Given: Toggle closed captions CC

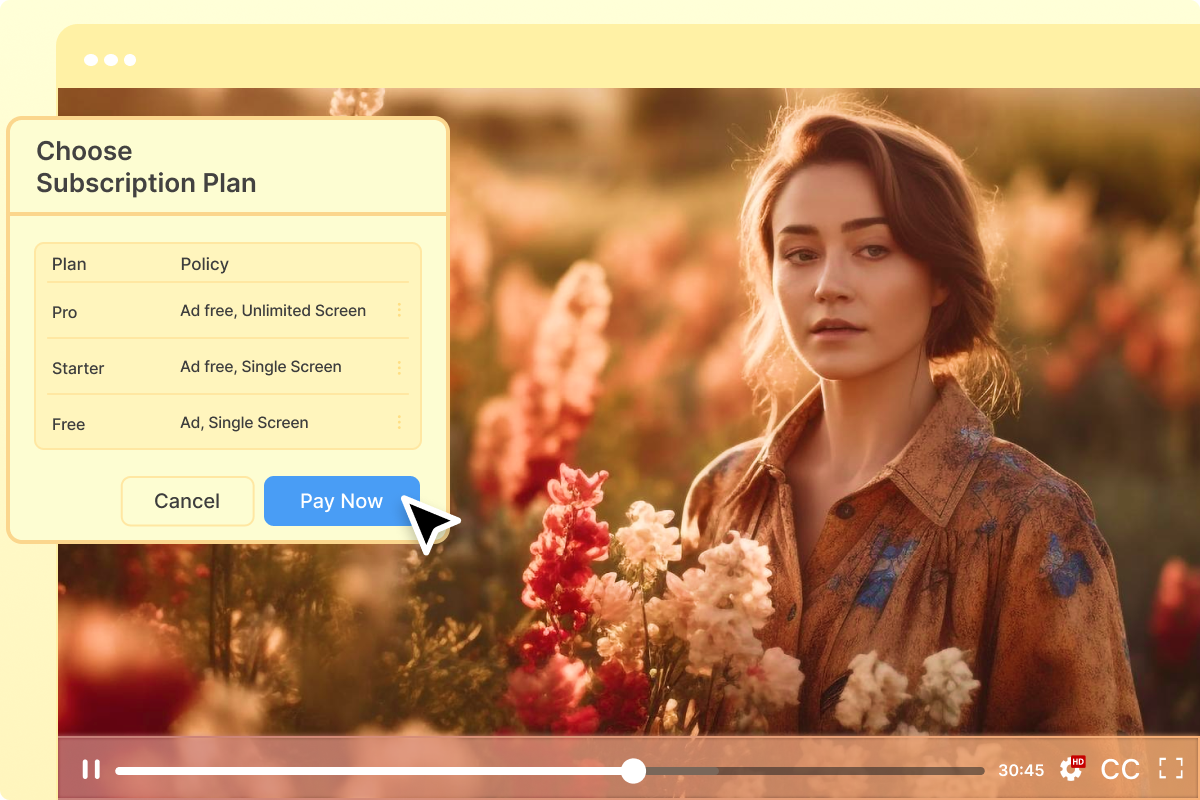Looking at the screenshot, I should coord(1120,769).
